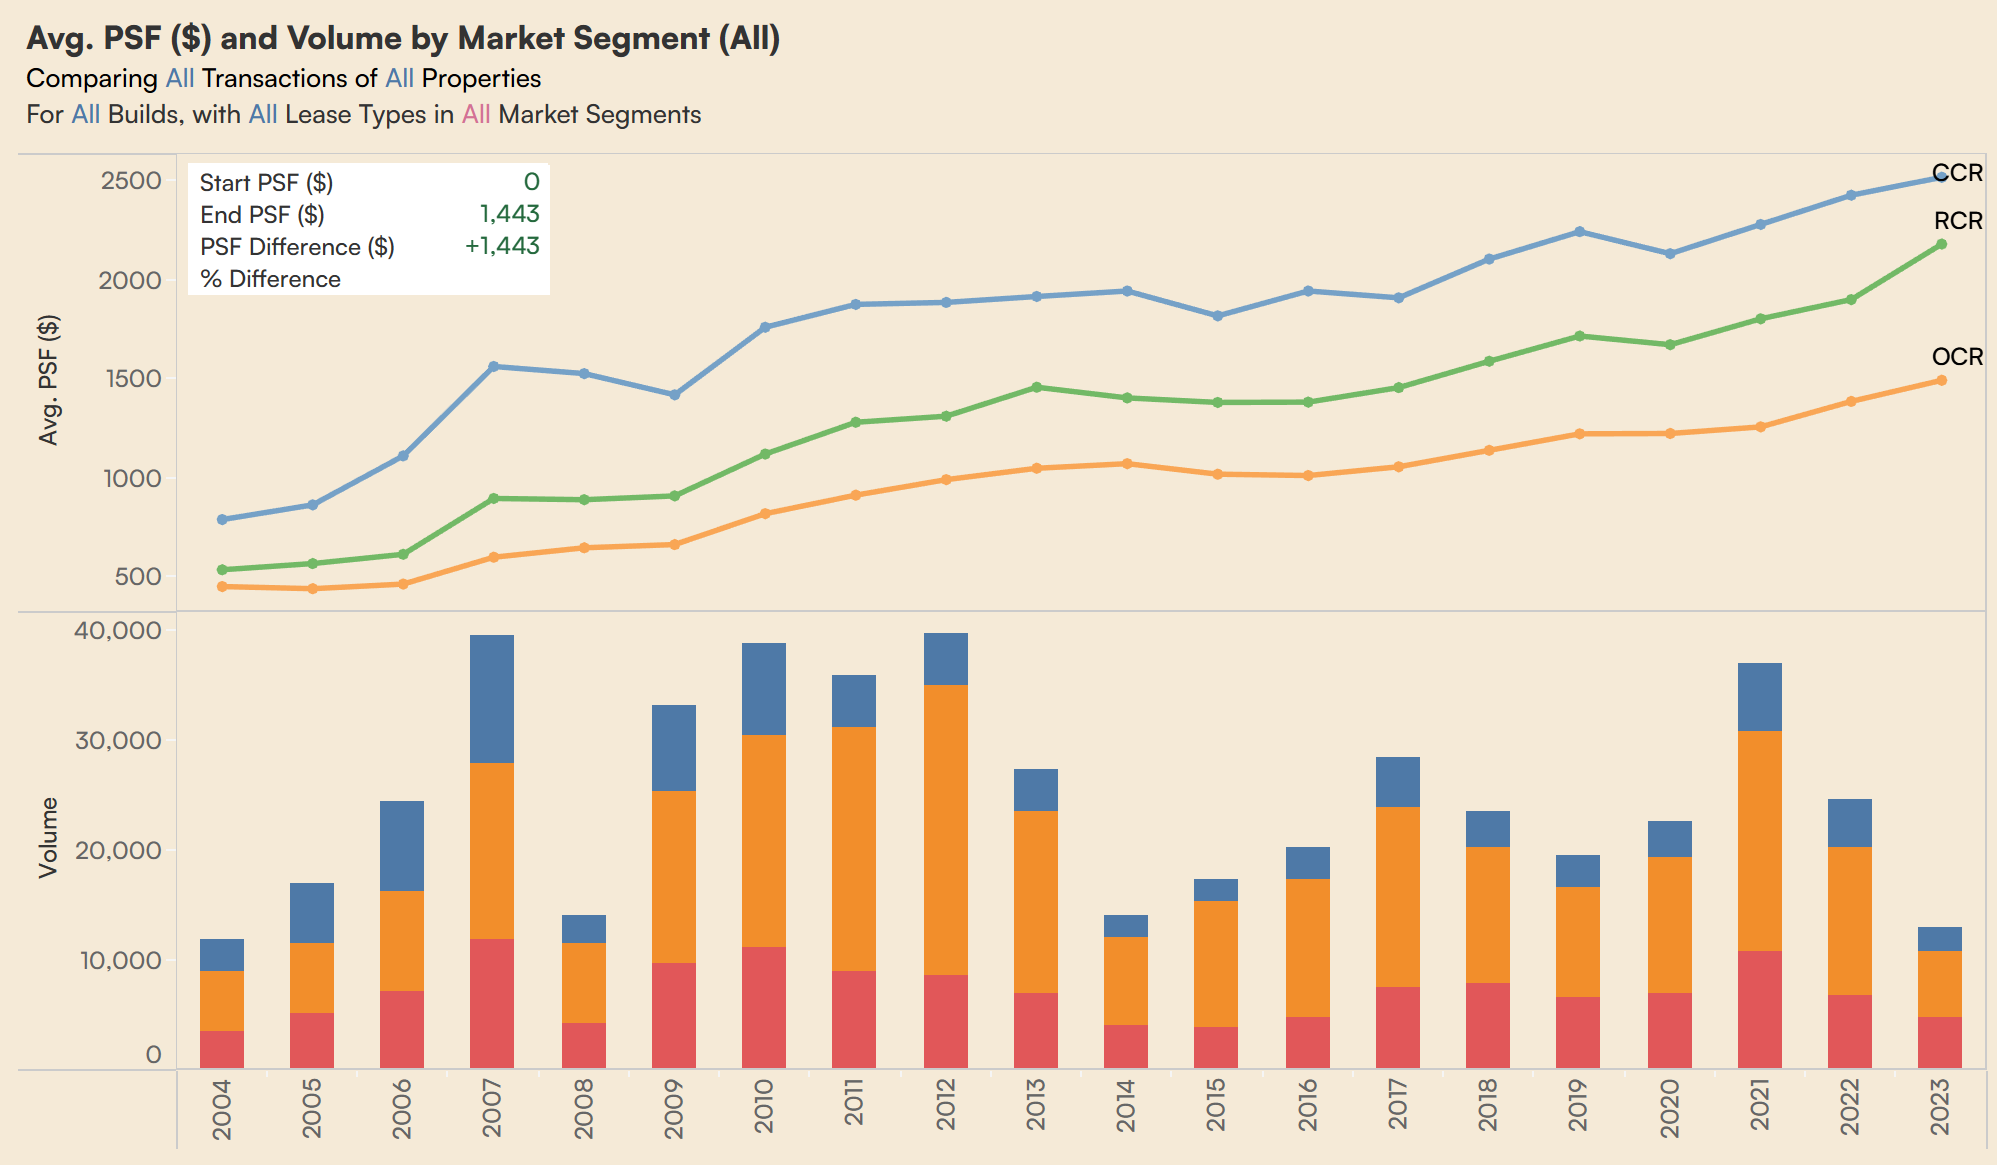The image size is (1997, 1165).
Task: Toggle the RCR series via its label
Action: 1957,223
